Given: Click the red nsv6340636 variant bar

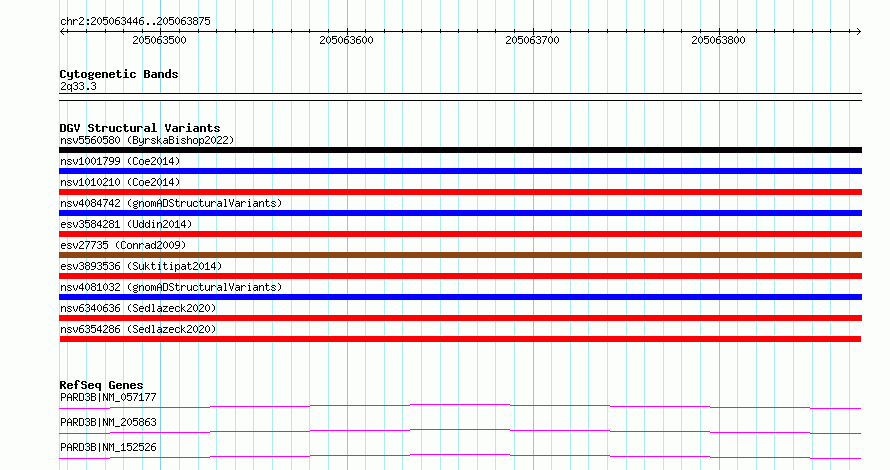Looking at the screenshot, I should point(460,318).
